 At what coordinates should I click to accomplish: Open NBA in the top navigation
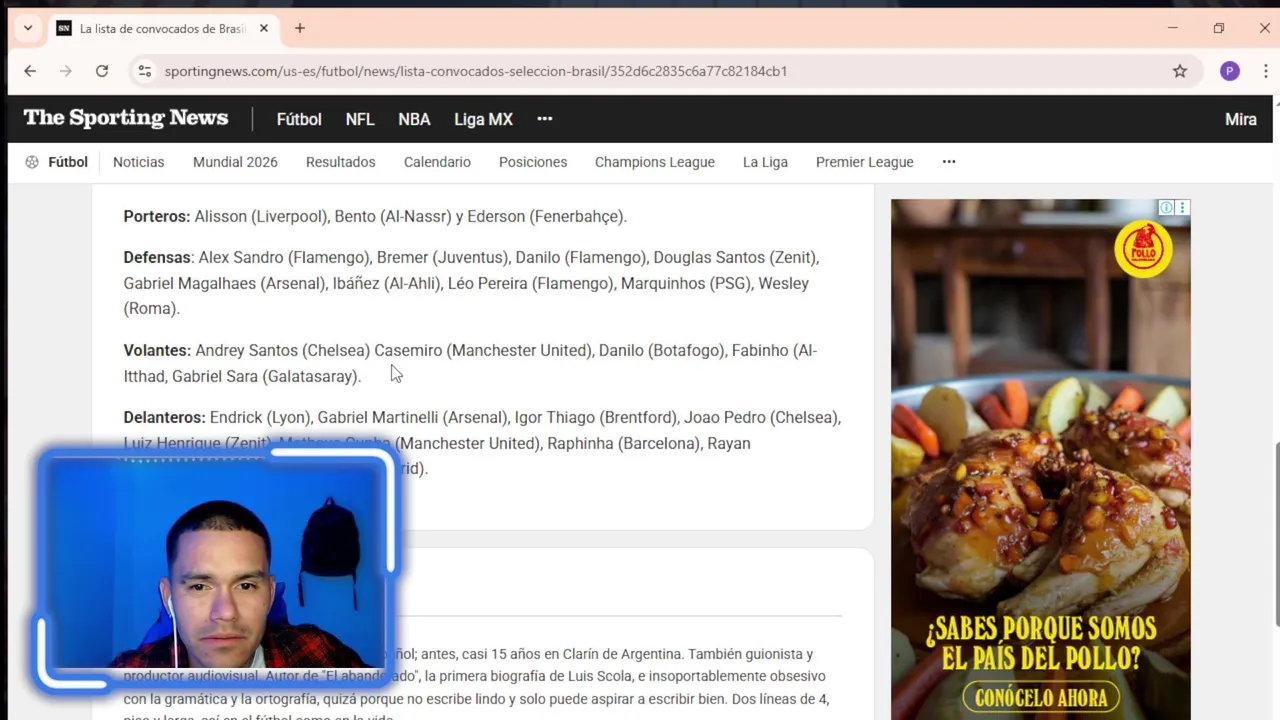point(414,119)
